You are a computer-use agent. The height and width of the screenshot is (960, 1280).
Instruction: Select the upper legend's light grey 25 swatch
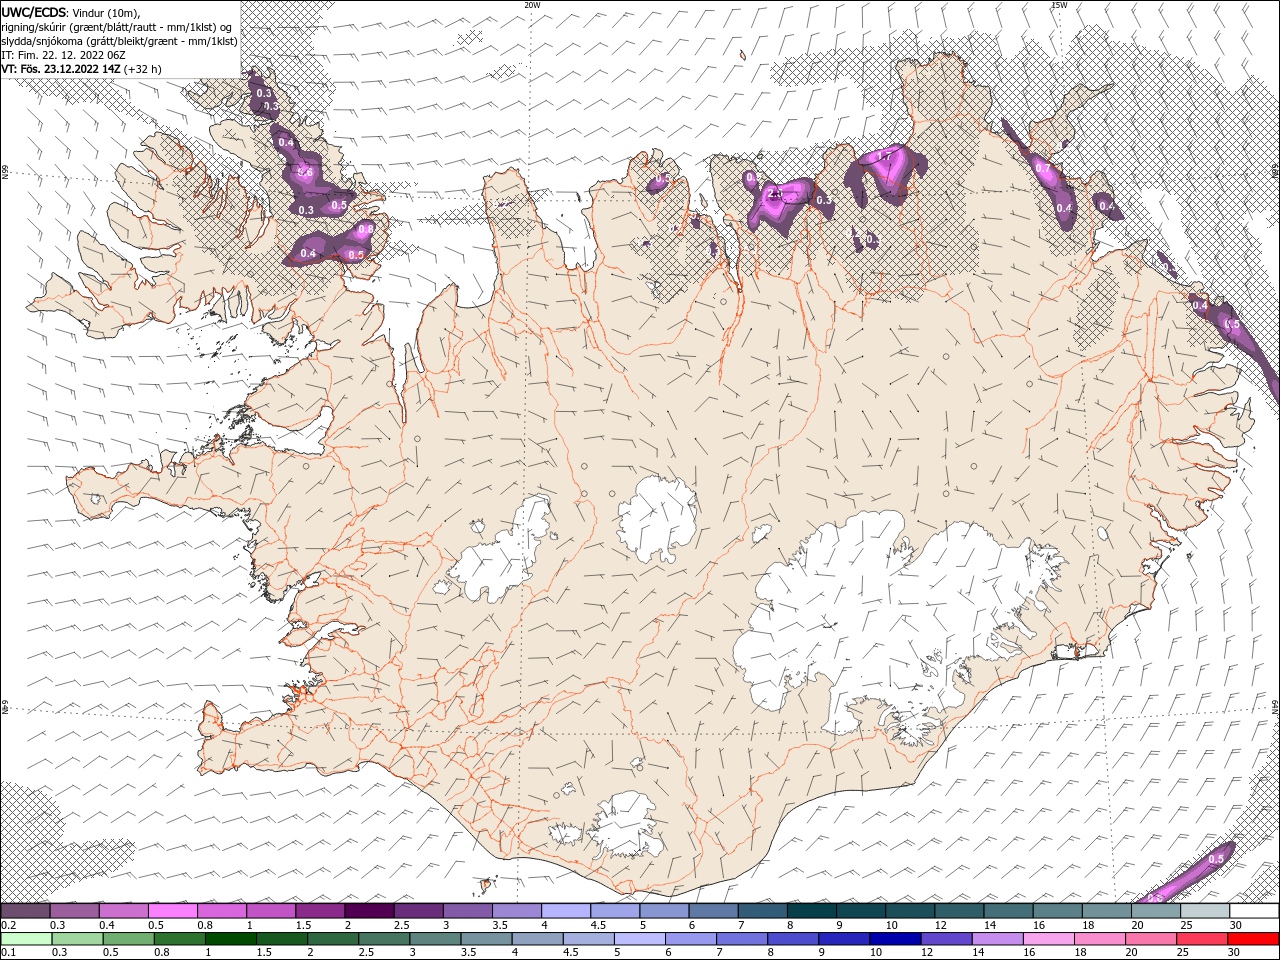pyautogui.click(x=1204, y=910)
